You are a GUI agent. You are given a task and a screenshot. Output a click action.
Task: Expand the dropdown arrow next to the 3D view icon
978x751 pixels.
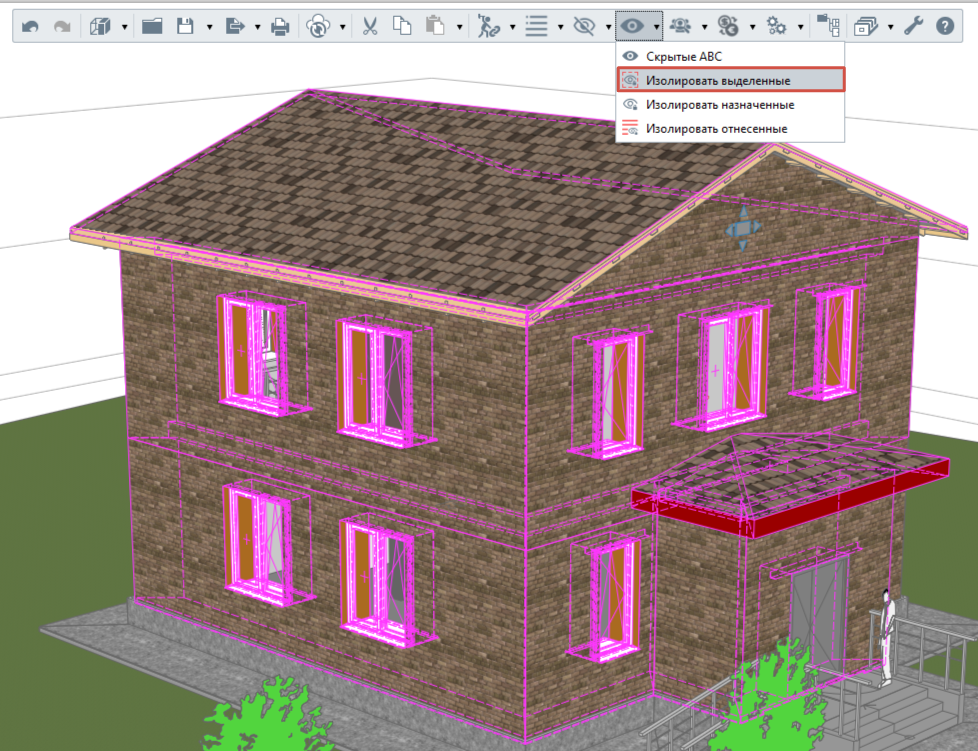125,27
